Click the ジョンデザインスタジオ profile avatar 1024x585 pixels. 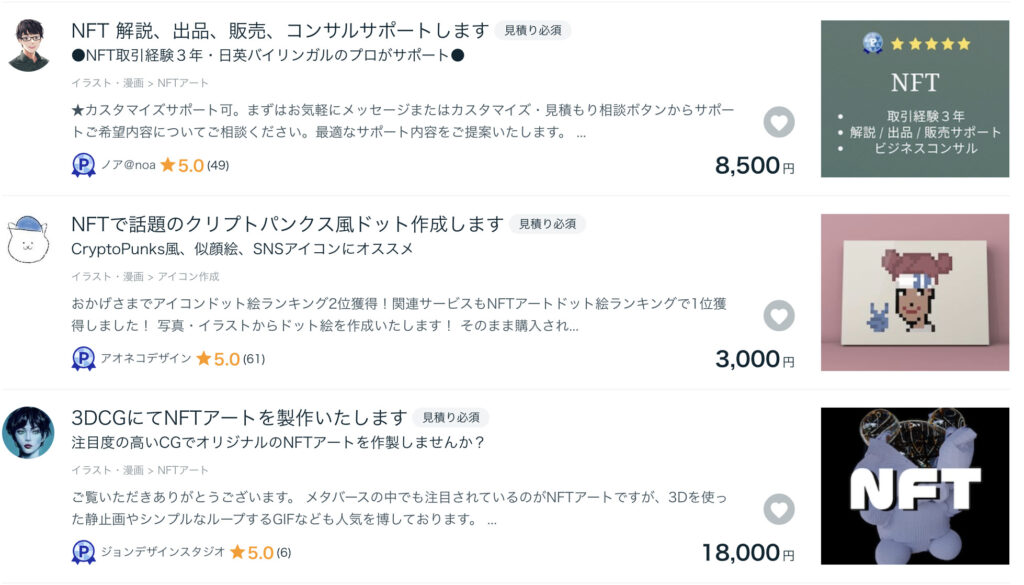[28, 432]
